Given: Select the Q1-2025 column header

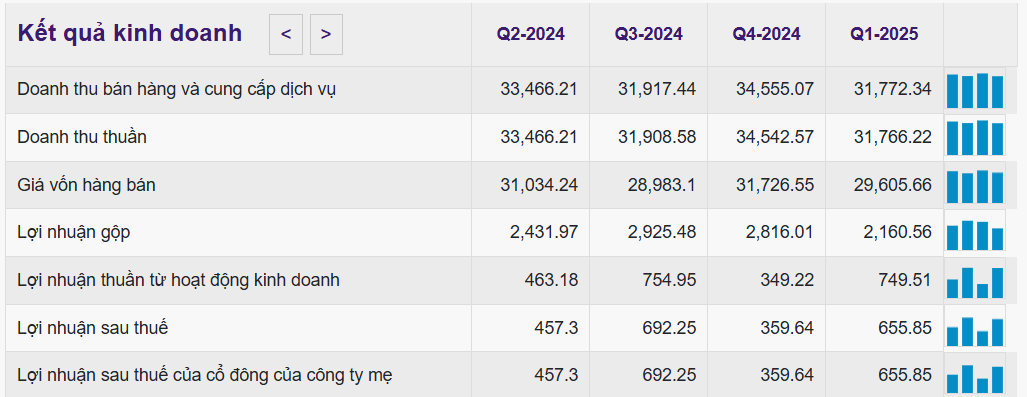Looking at the screenshot, I should pos(884,34).
